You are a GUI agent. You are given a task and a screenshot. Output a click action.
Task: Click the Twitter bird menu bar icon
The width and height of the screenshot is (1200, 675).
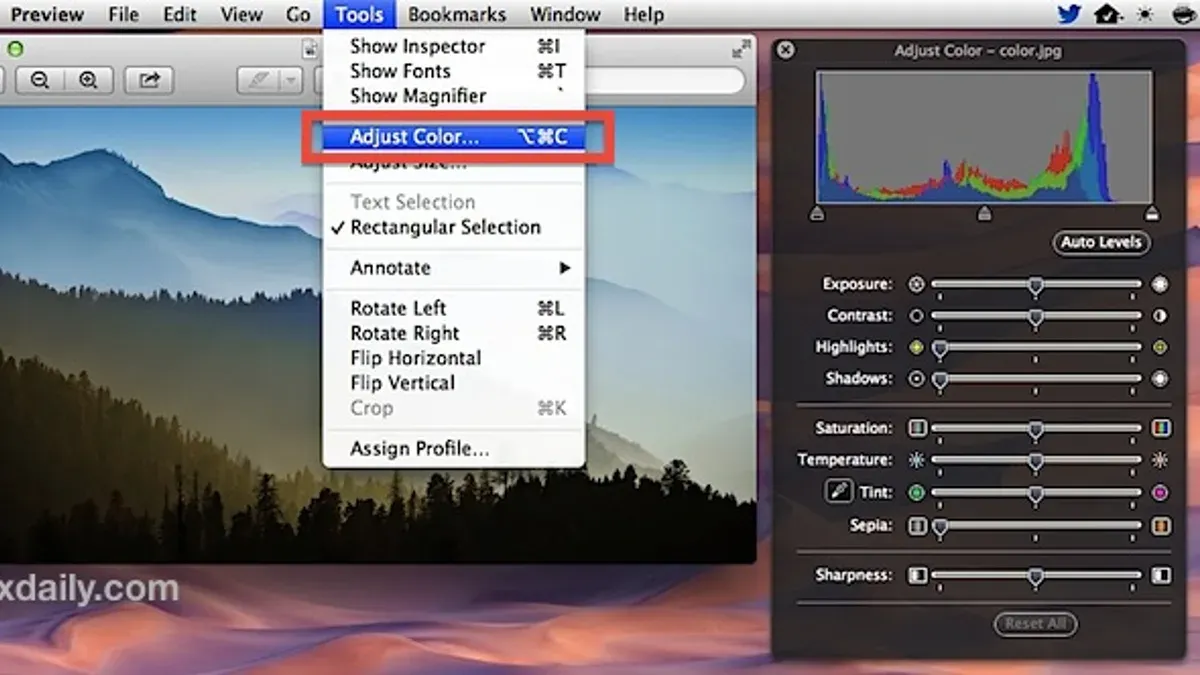(1071, 14)
